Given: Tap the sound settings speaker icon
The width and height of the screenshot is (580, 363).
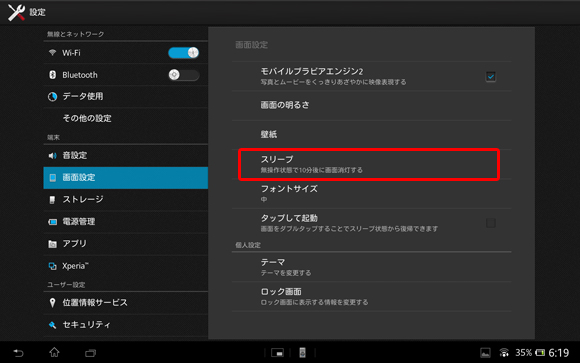Looking at the screenshot, I should point(52,155).
